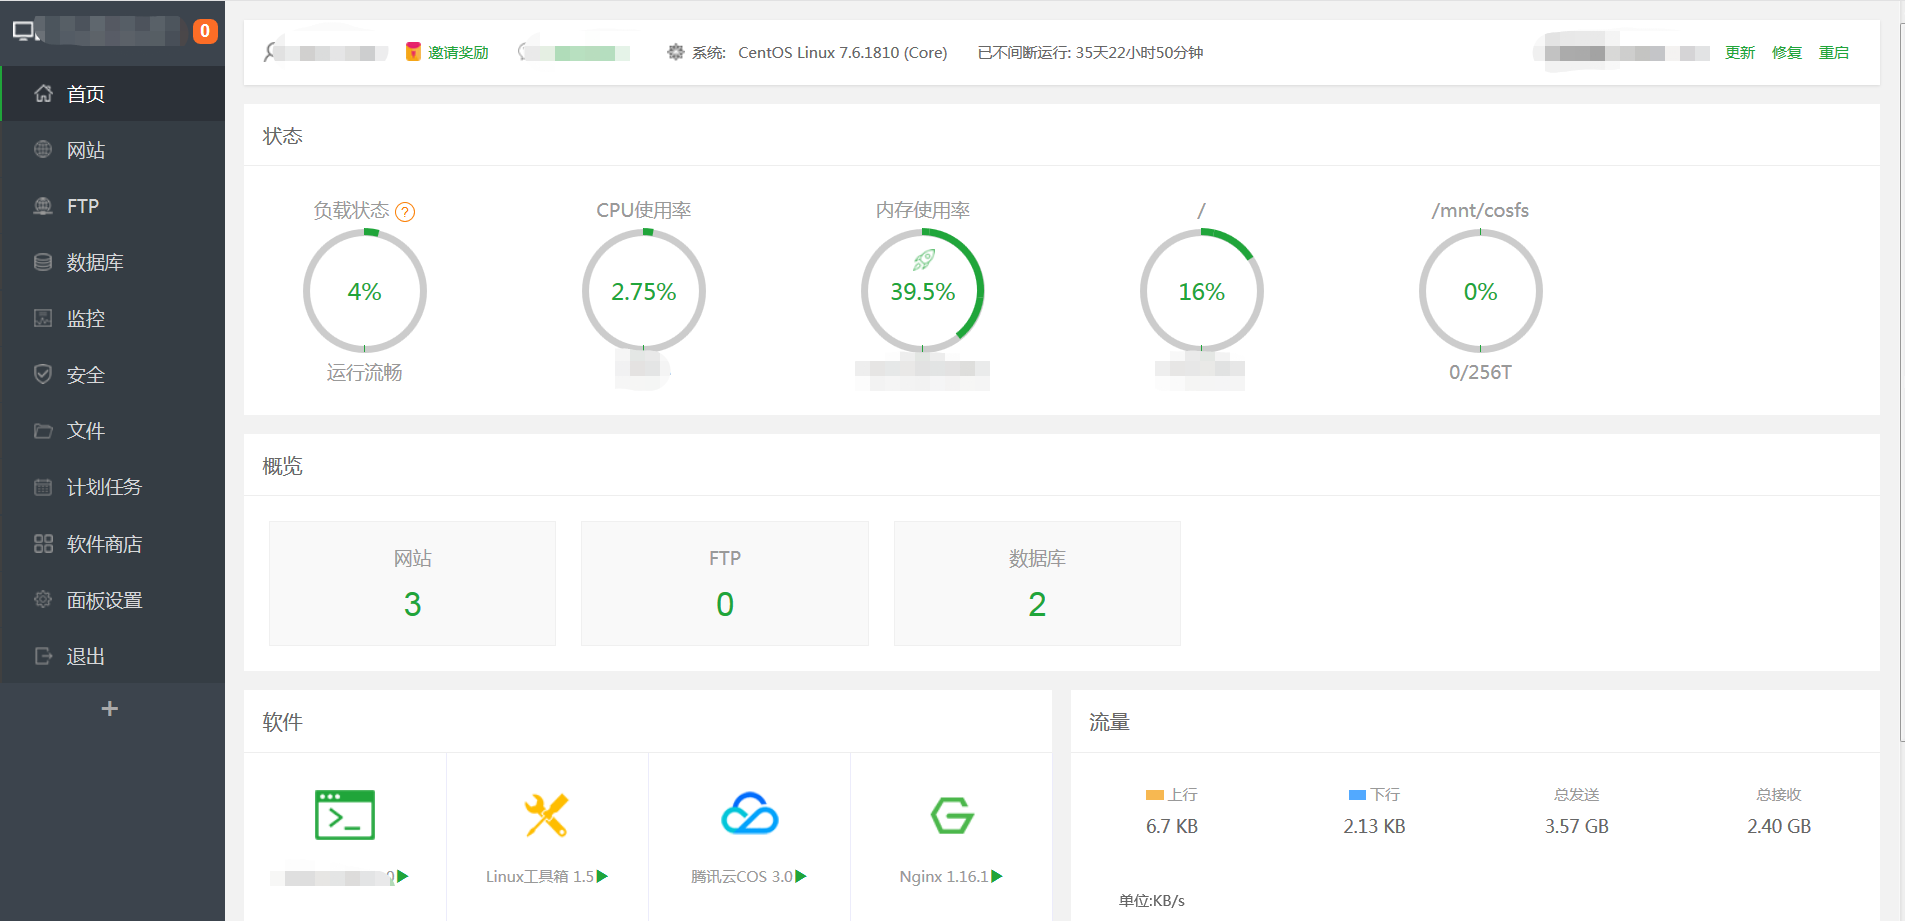Click the rocket icon in the memory gauge
1911x921 pixels.
click(924, 260)
